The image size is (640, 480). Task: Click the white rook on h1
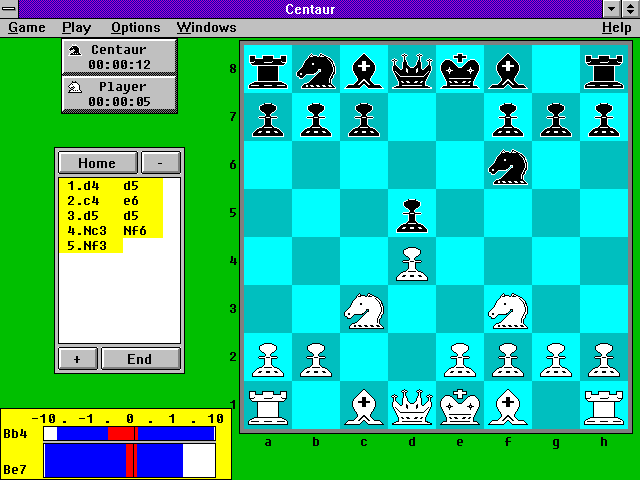point(604,406)
